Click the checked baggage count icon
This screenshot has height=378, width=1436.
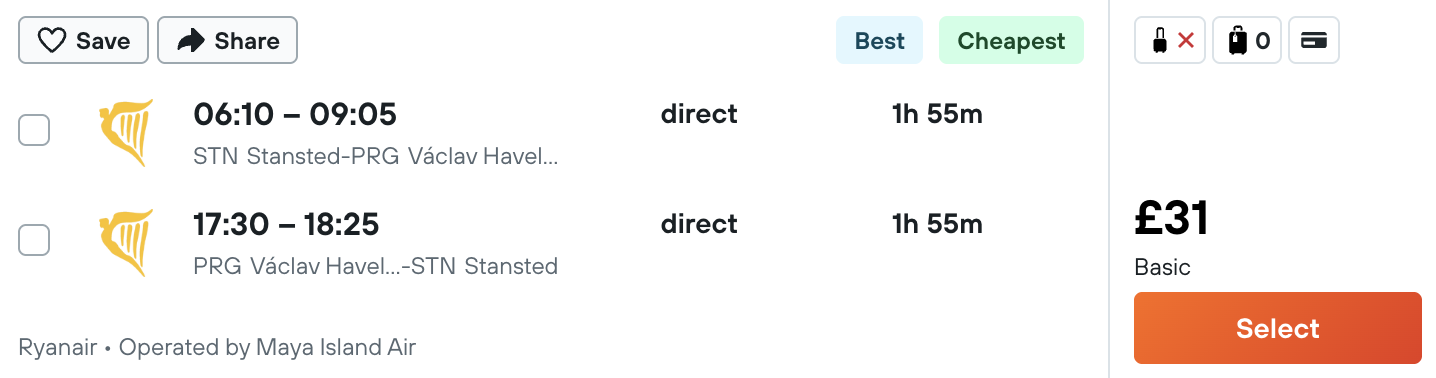(1247, 41)
